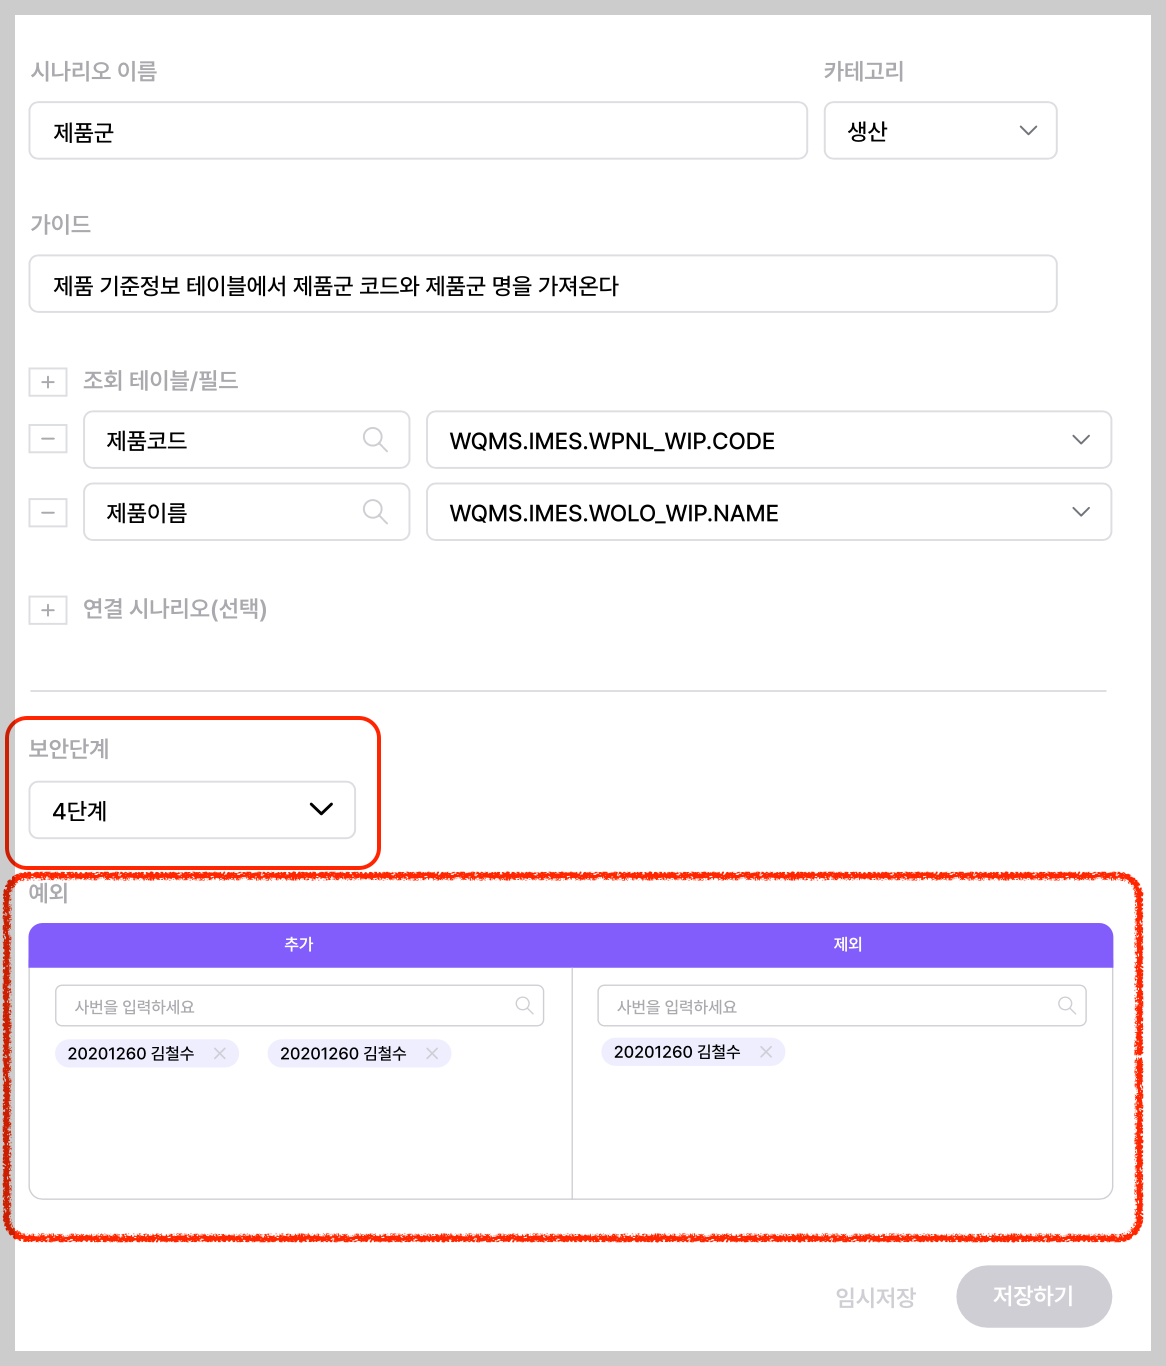Select the 추가 header in the 예외 section

294,944
